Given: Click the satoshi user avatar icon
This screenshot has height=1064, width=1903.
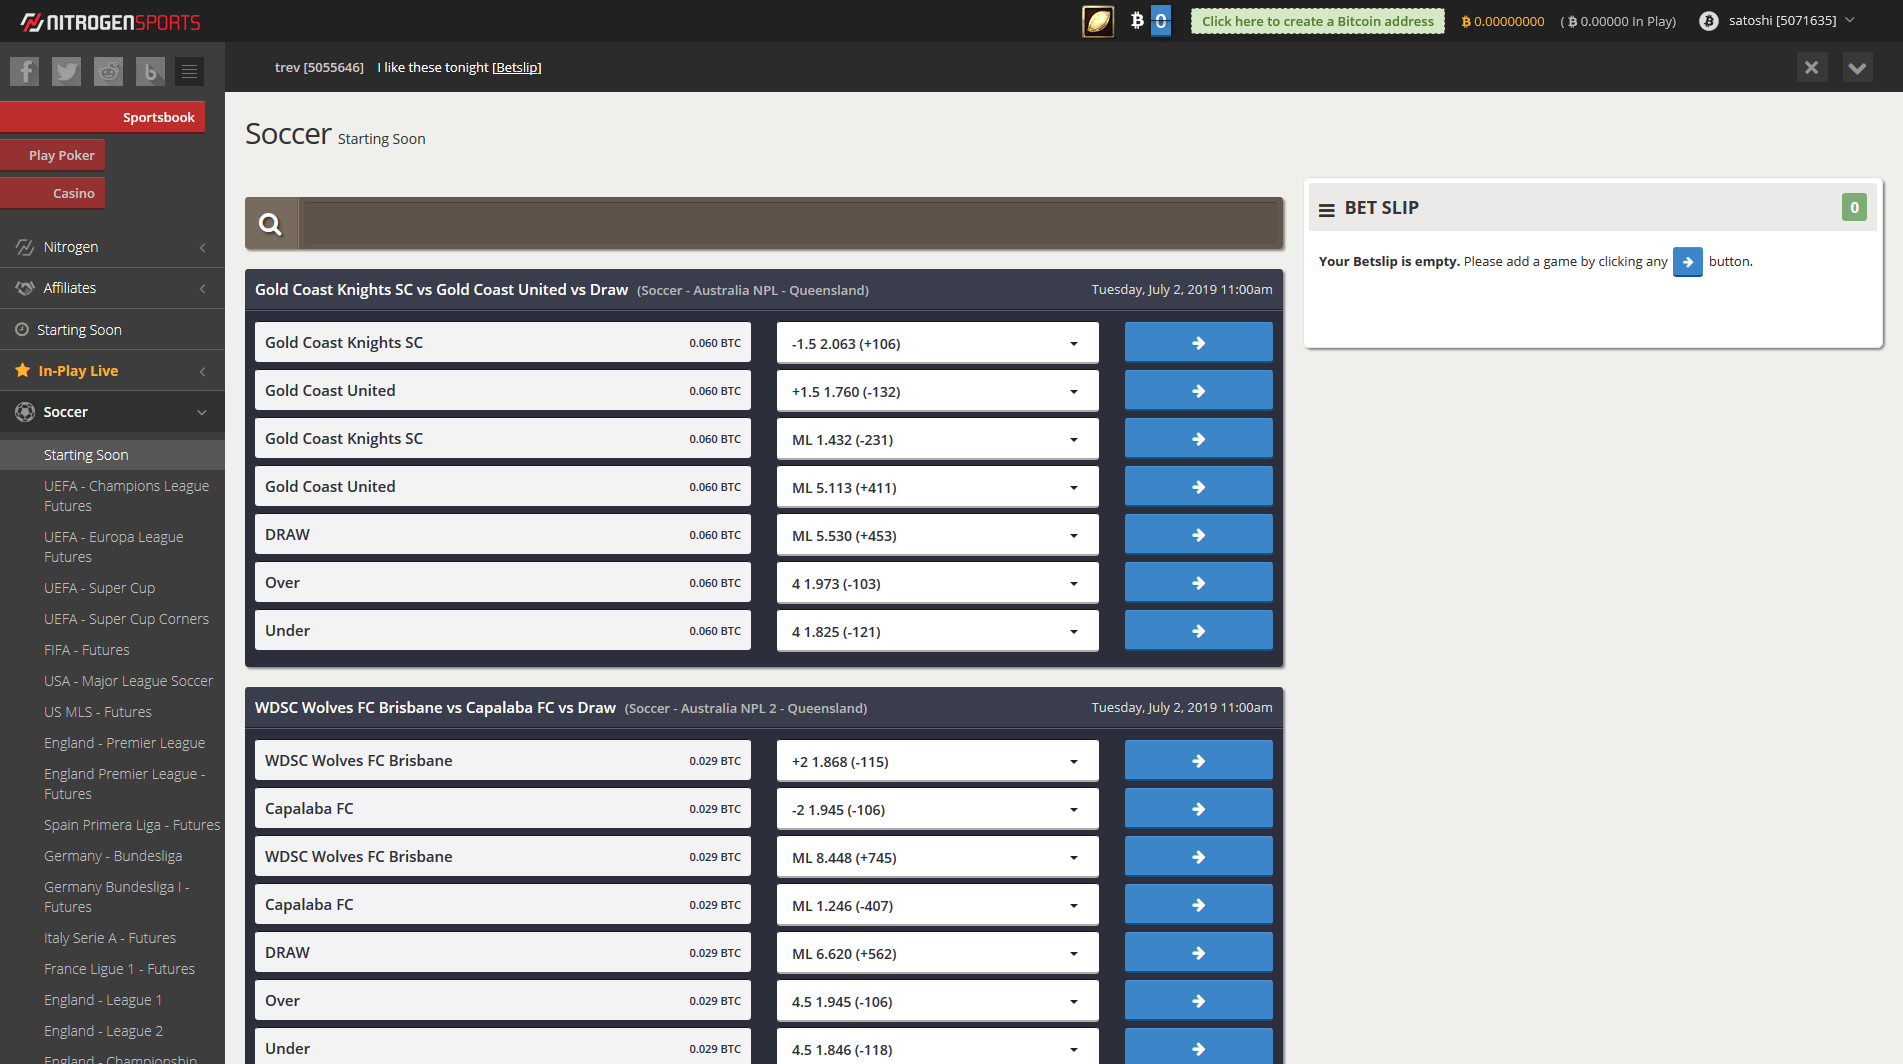Looking at the screenshot, I should pos(1709,21).
